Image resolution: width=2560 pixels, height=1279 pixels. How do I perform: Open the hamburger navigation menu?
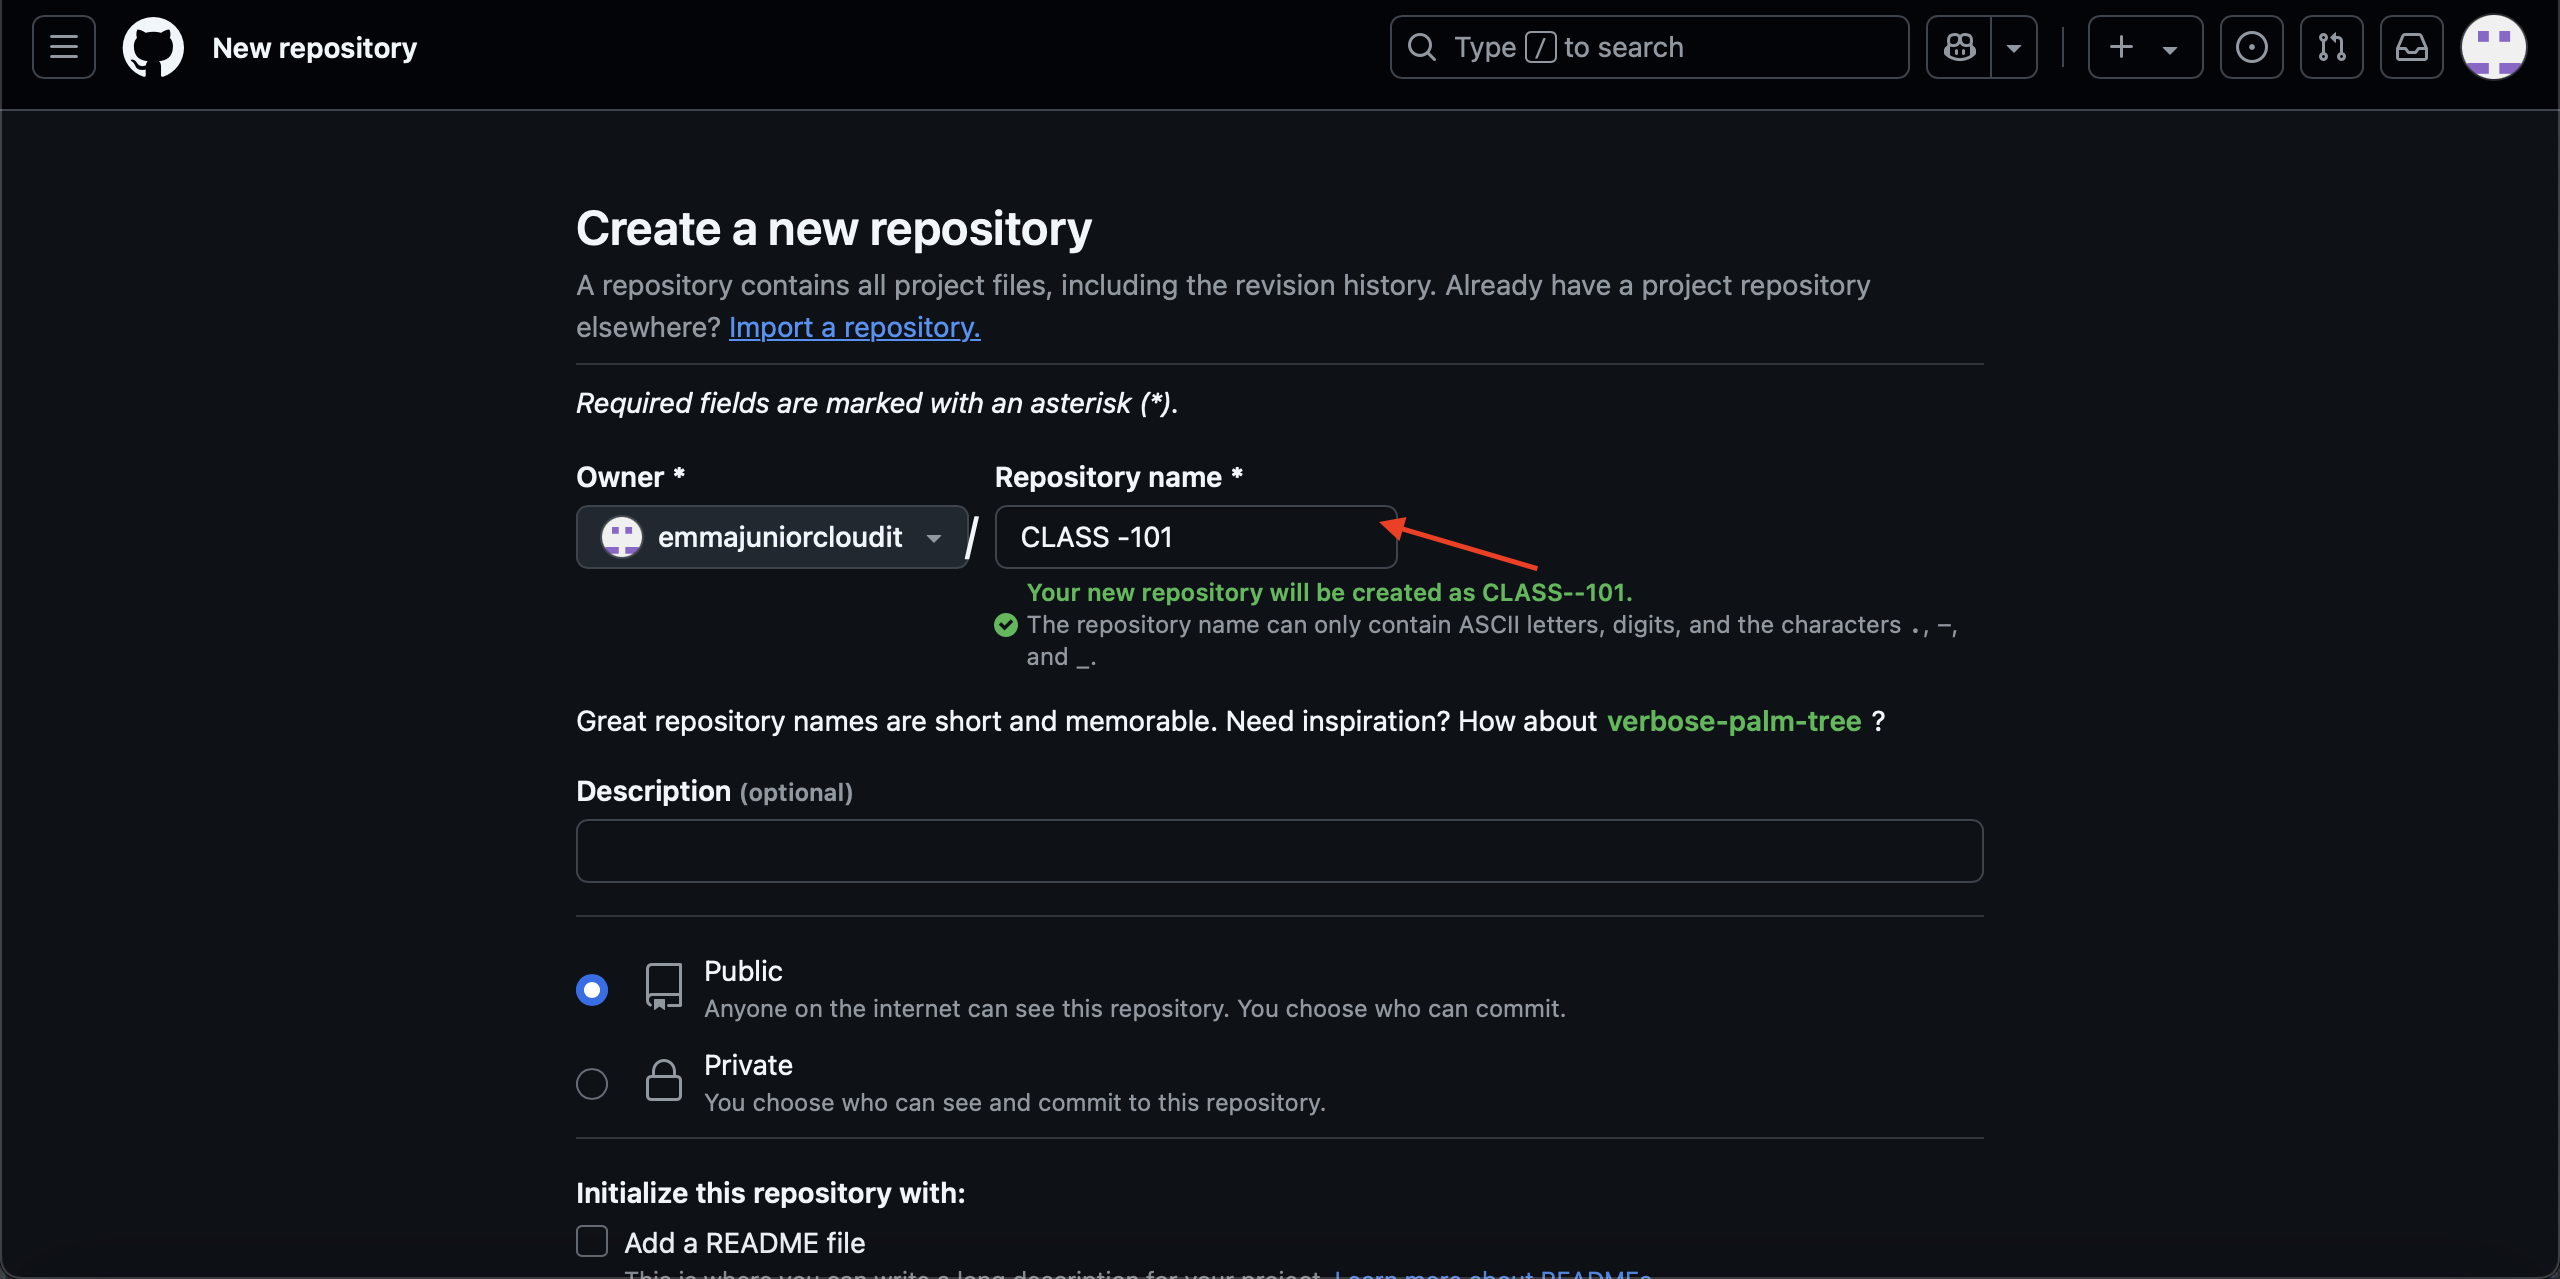(x=64, y=47)
